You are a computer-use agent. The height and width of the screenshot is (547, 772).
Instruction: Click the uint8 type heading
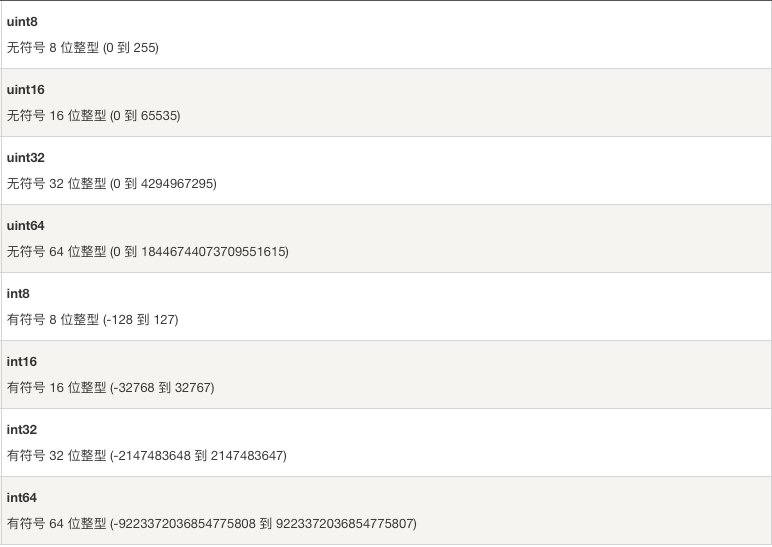(x=22, y=22)
